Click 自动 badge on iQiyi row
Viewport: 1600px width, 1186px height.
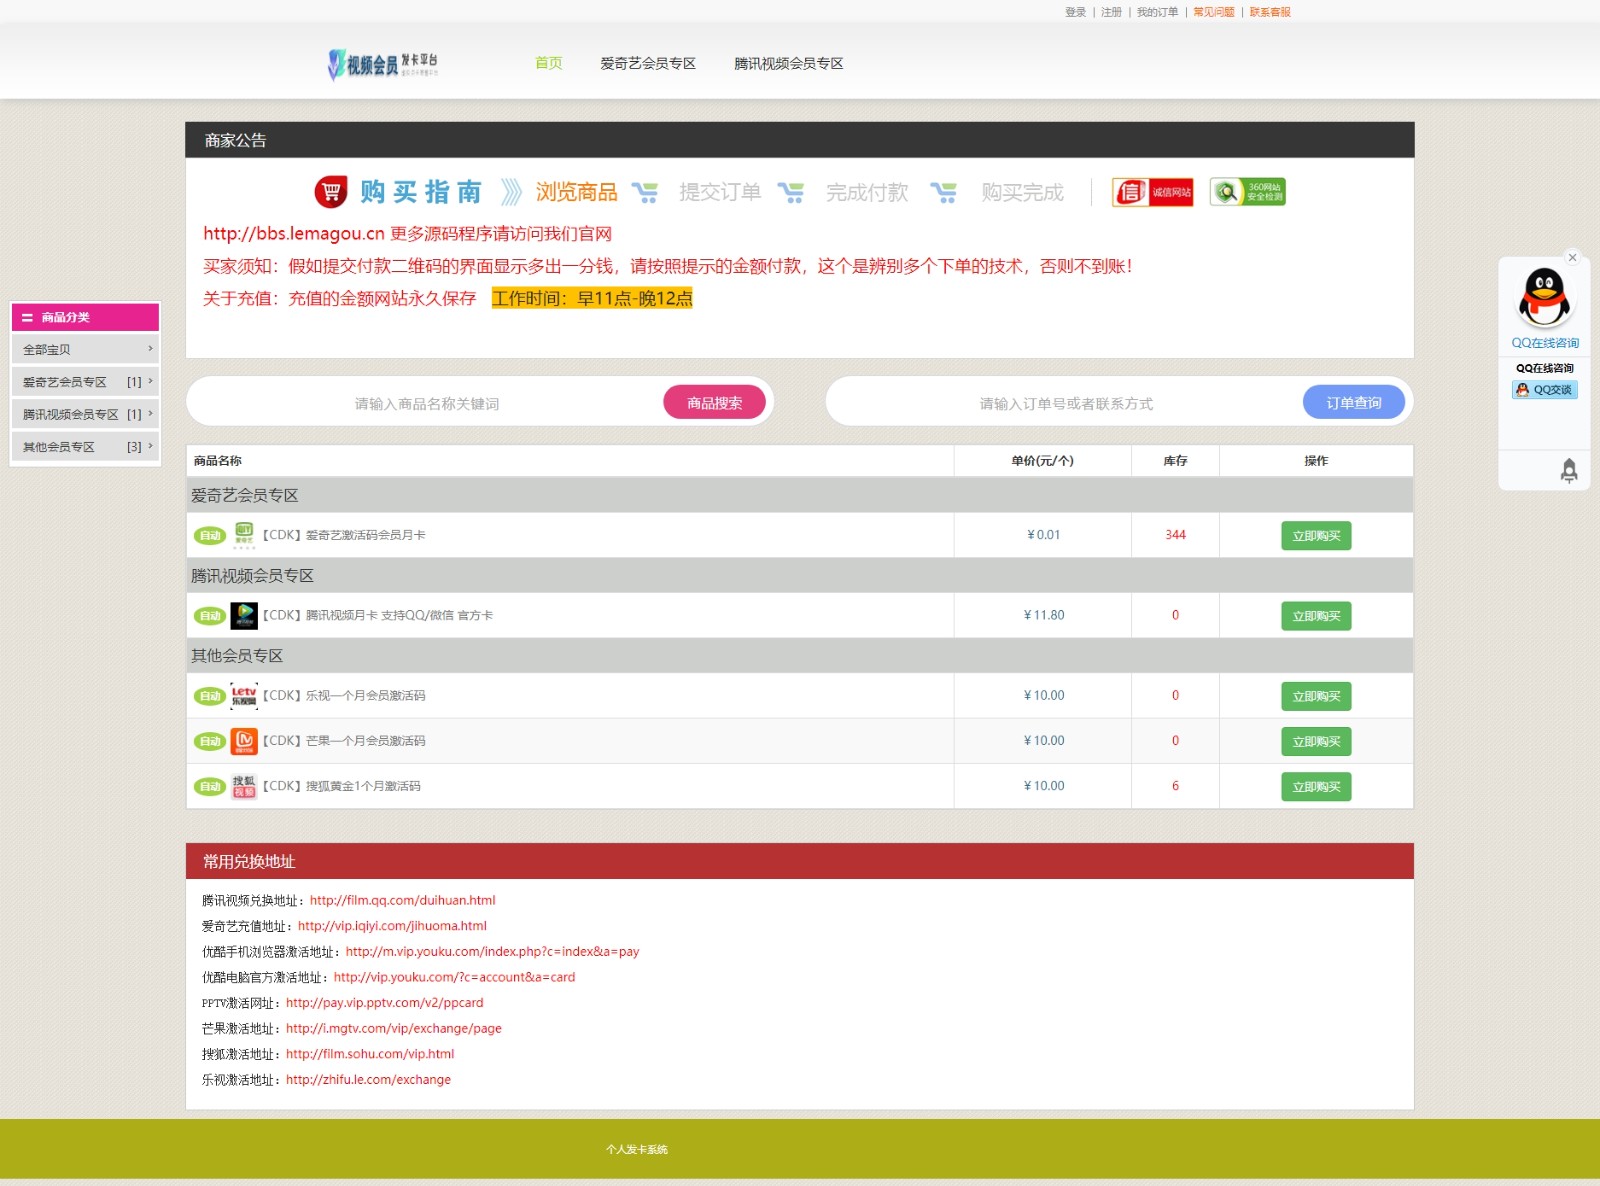click(x=210, y=536)
